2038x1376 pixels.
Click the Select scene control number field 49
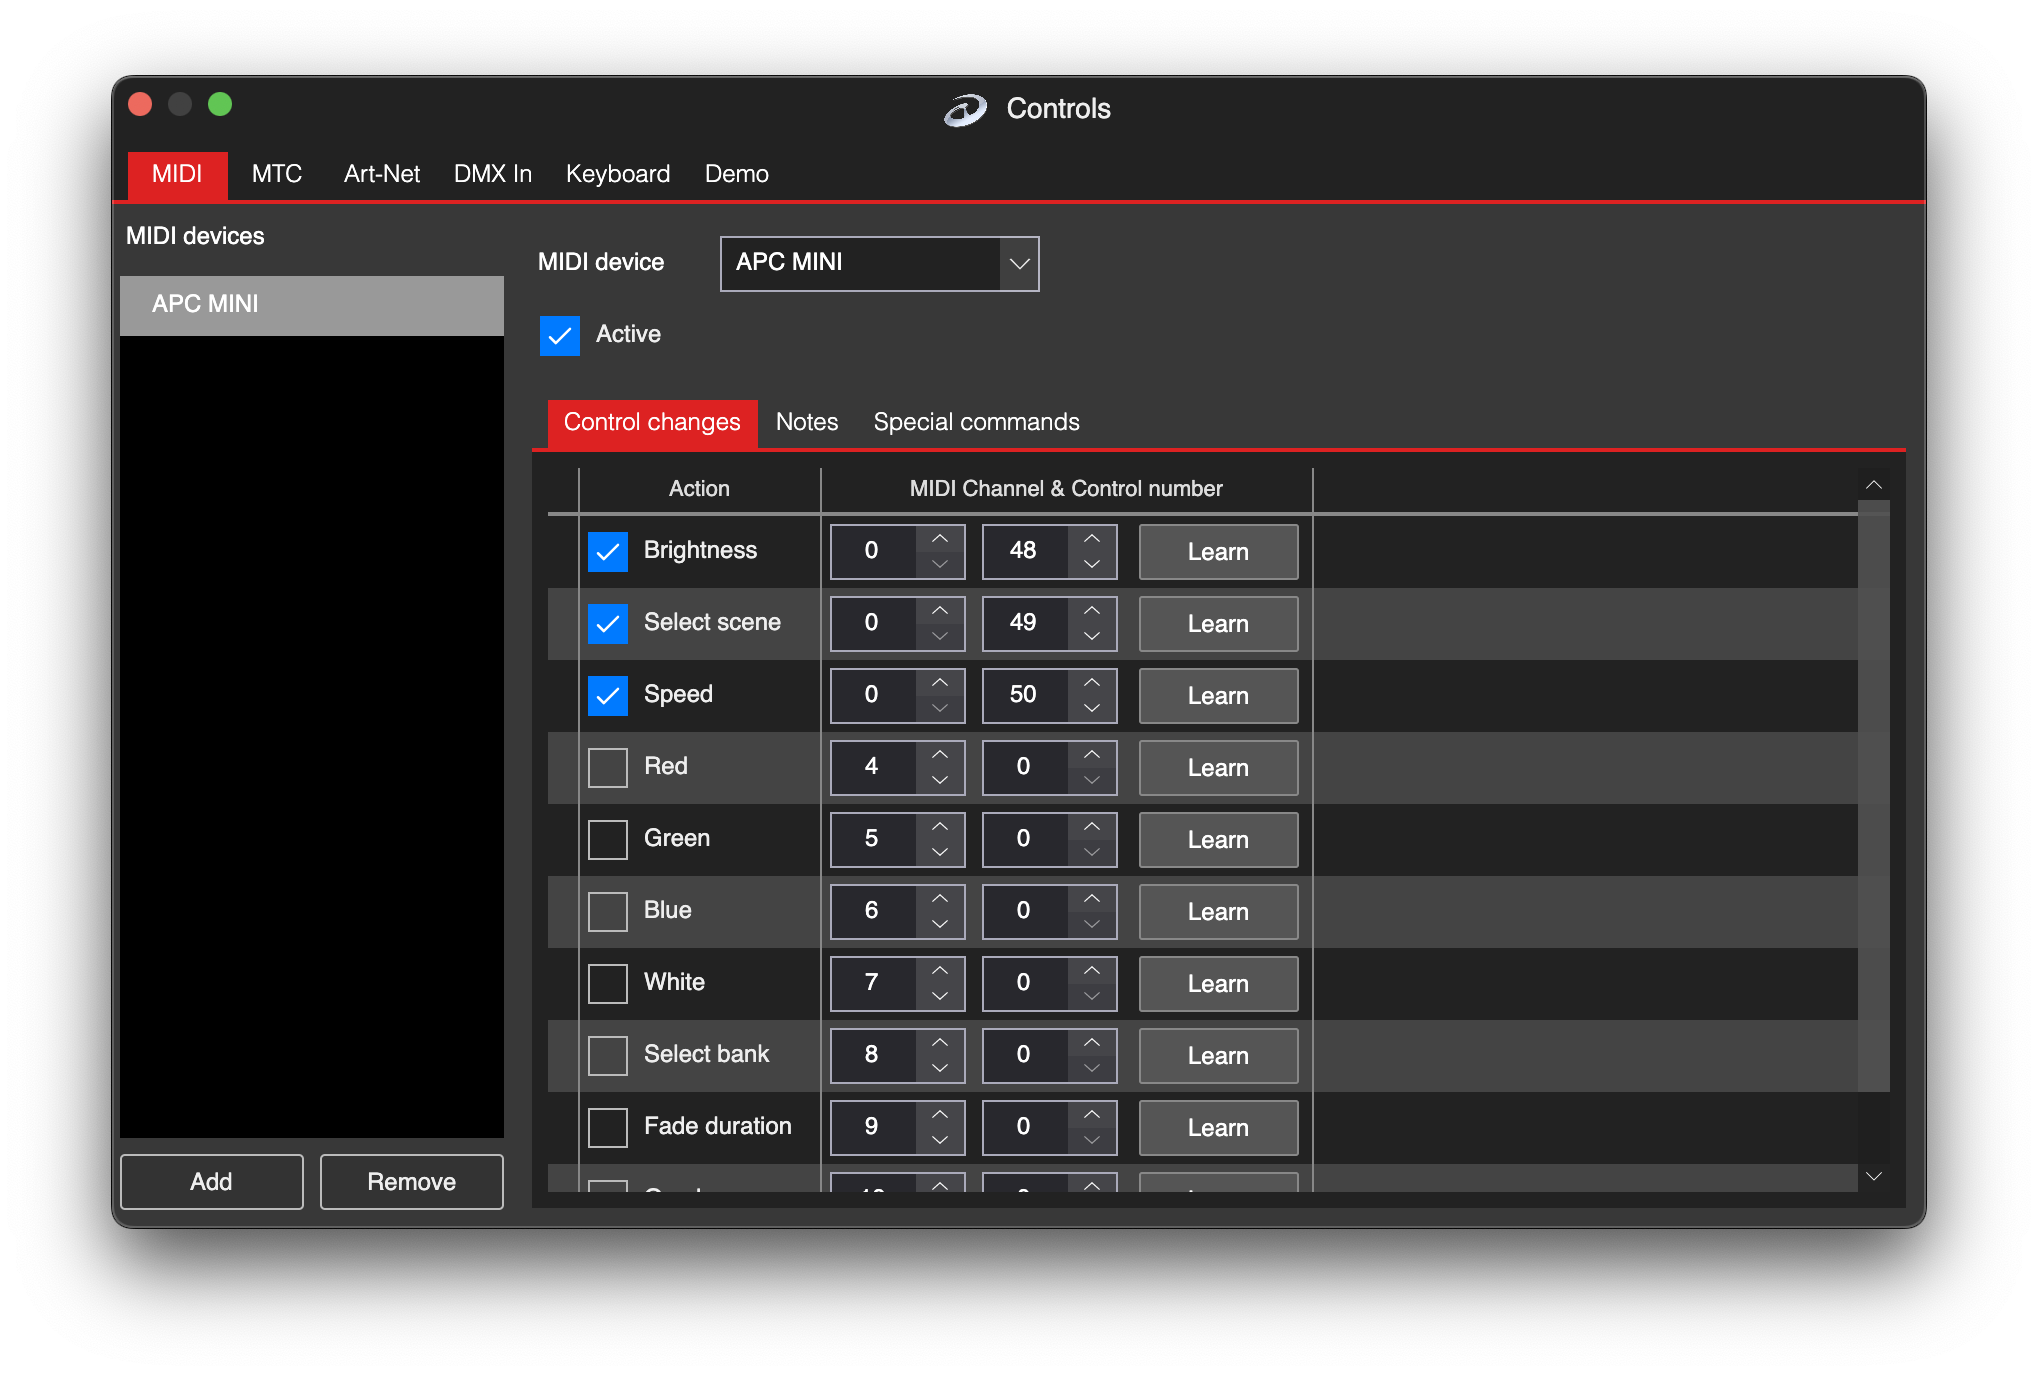pos(1025,623)
